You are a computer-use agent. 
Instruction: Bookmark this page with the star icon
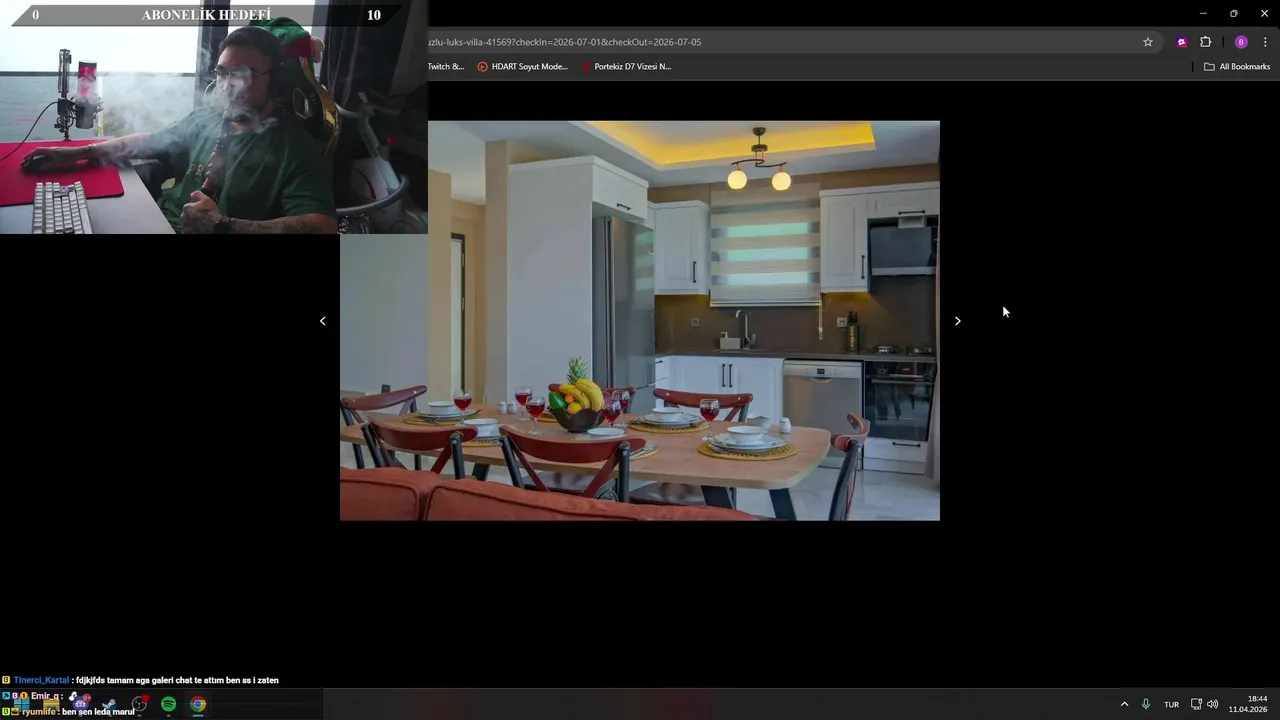[1148, 42]
